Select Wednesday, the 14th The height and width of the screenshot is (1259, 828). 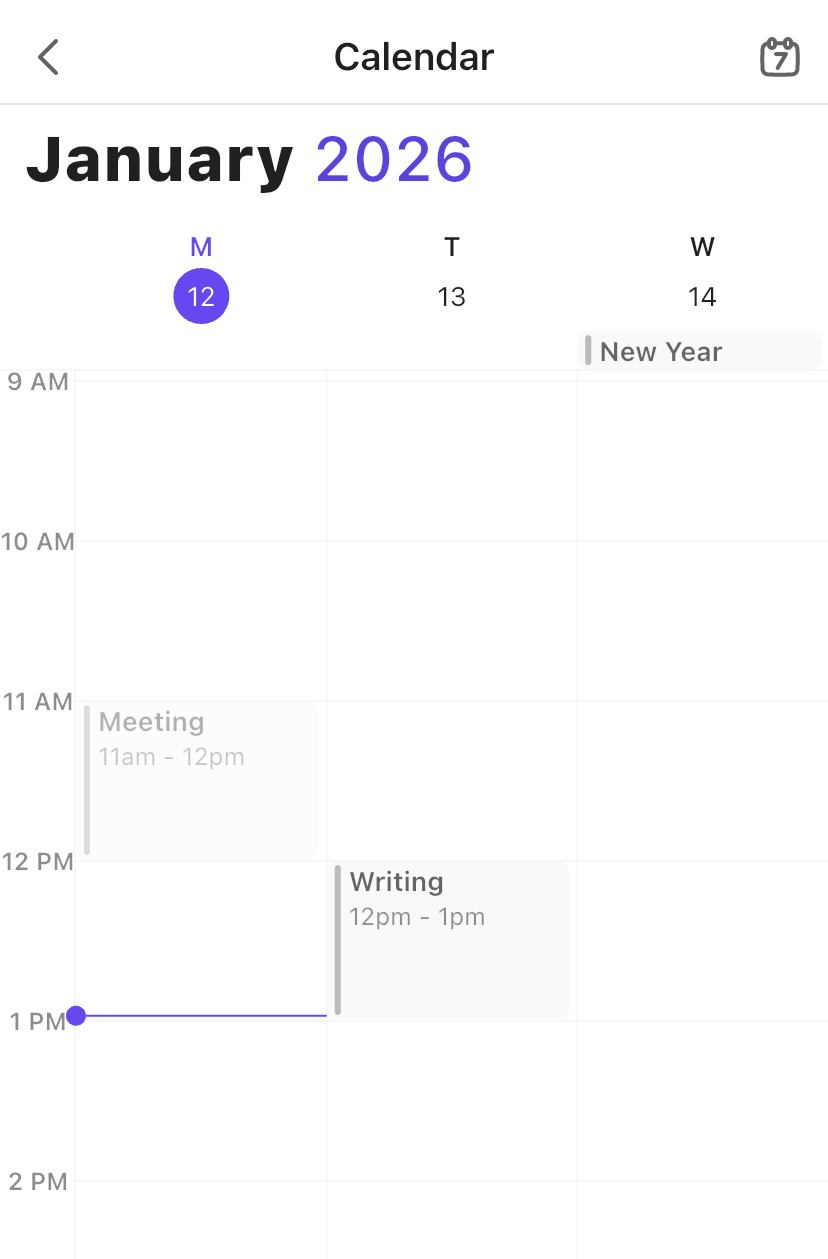(x=702, y=296)
